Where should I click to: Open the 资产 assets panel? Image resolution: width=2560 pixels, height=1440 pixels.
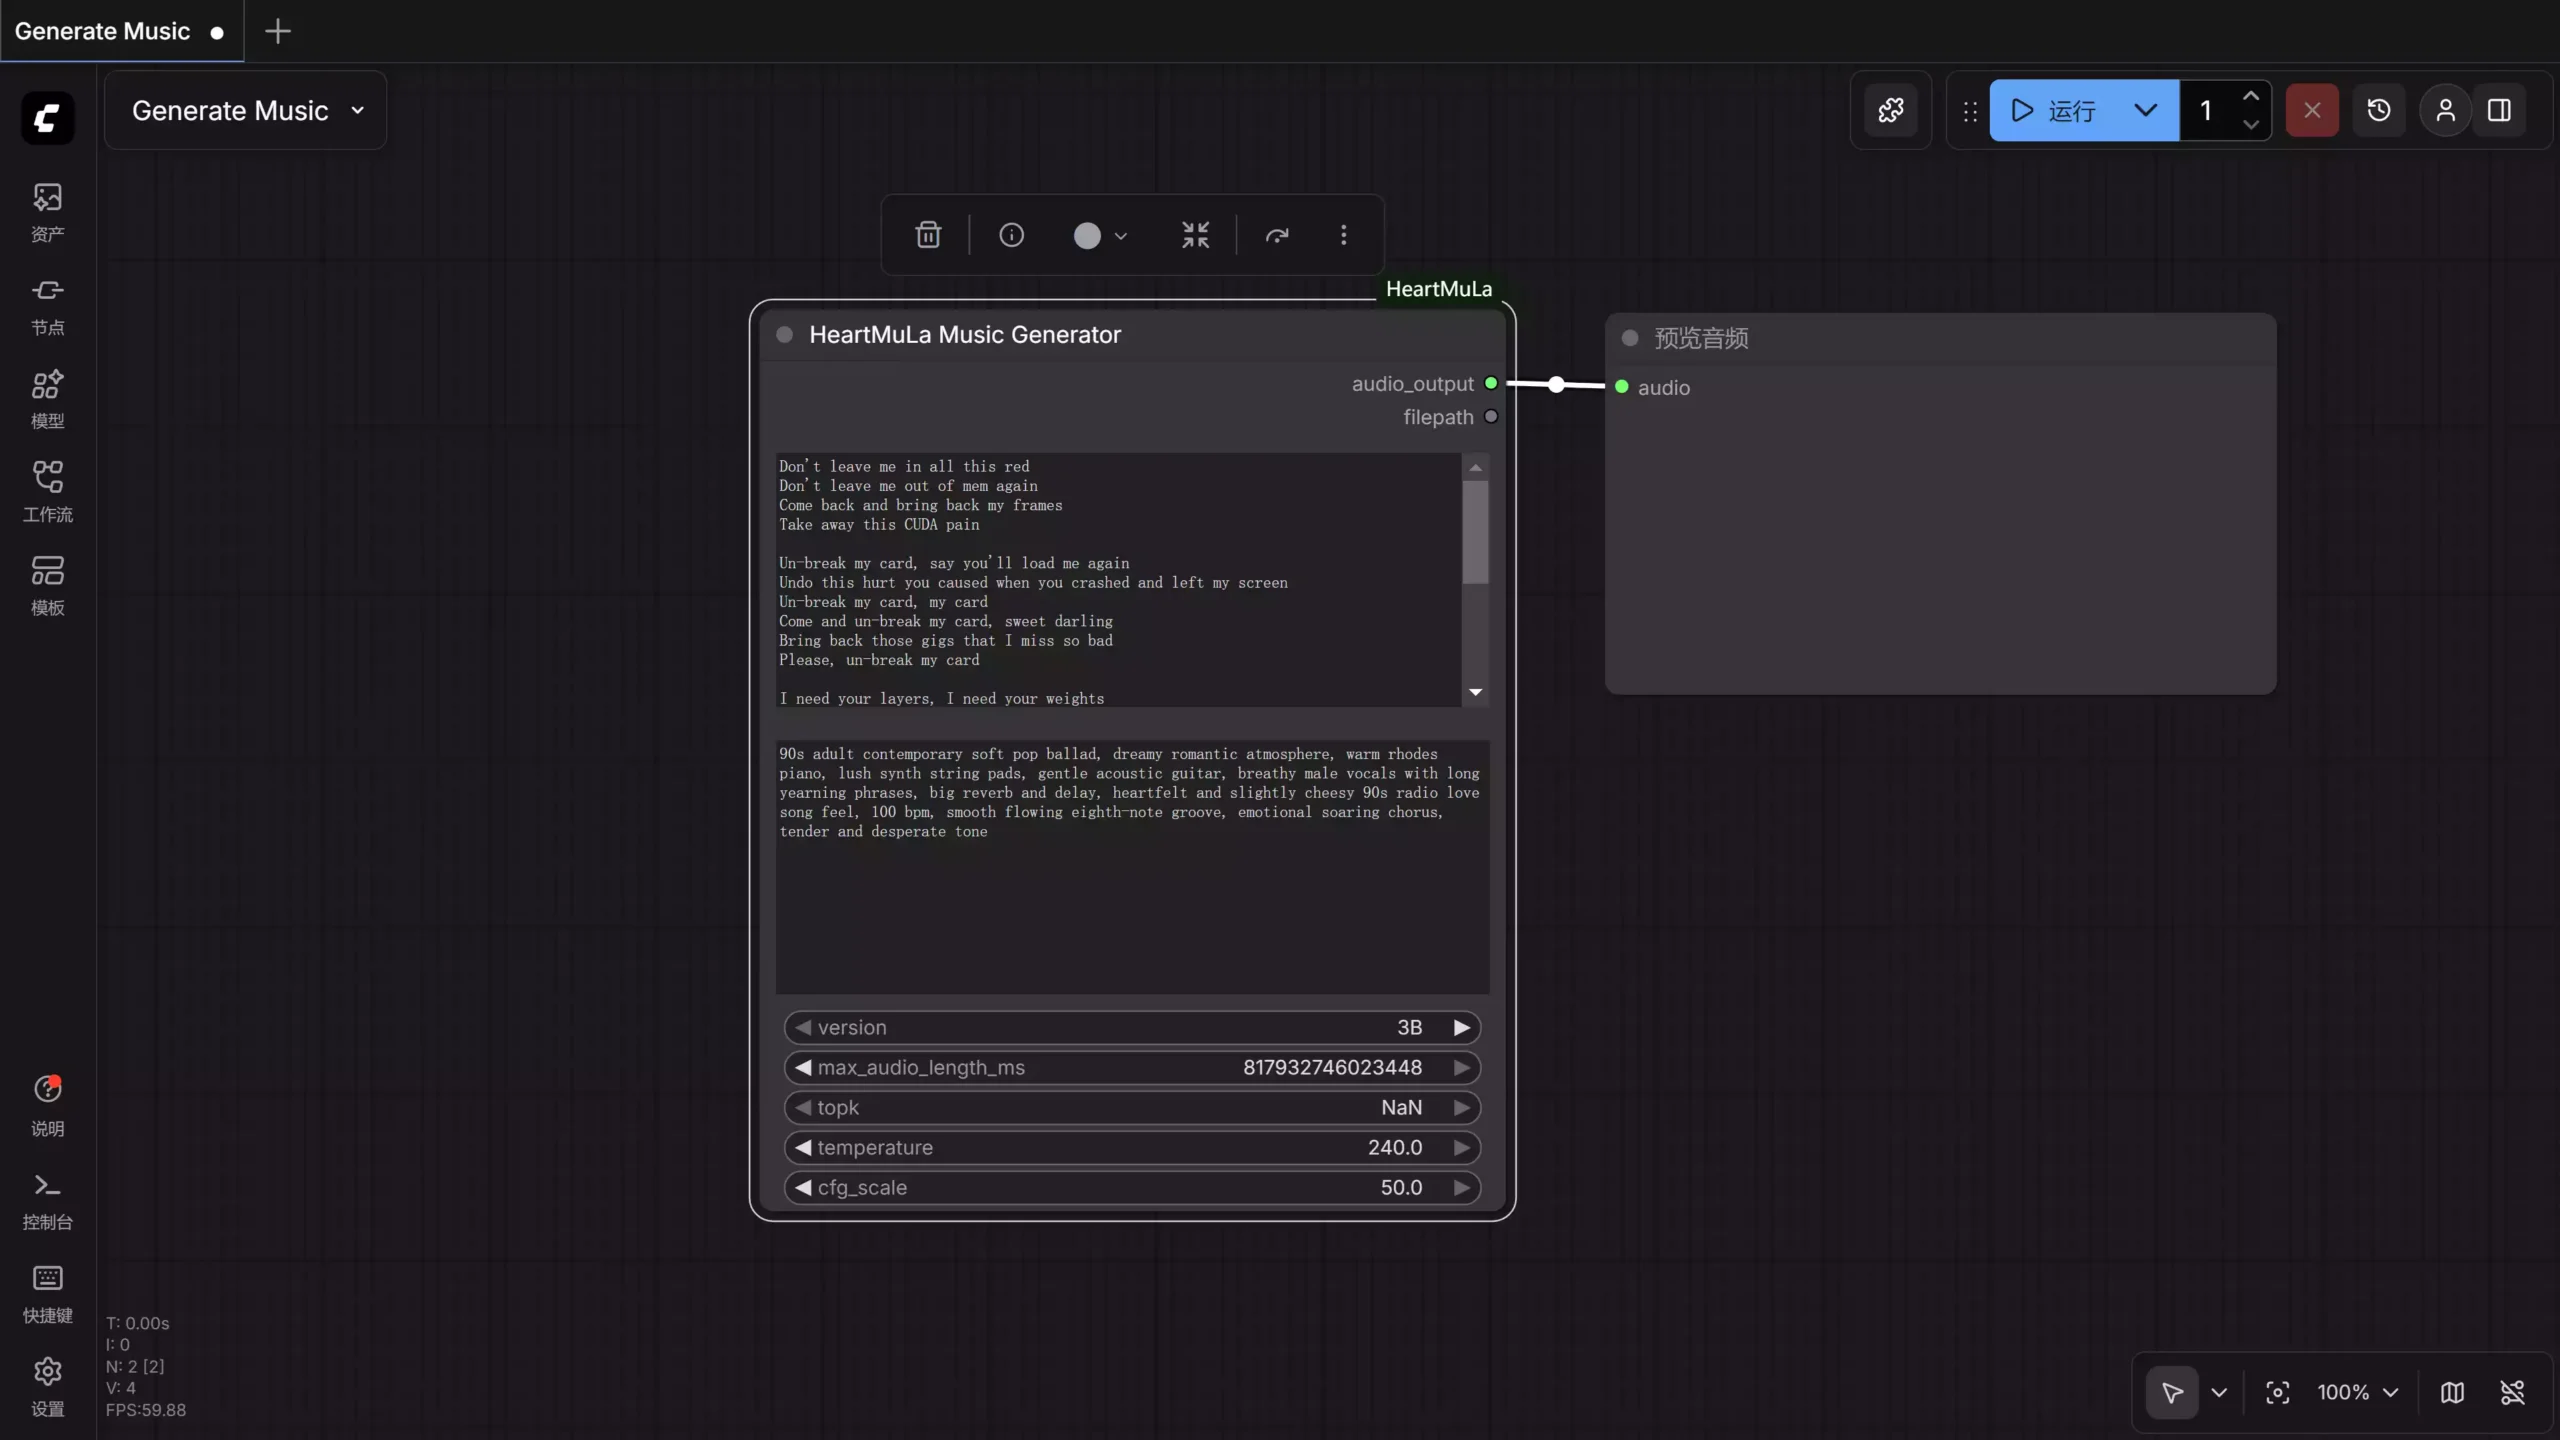click(x=47, y=212)
